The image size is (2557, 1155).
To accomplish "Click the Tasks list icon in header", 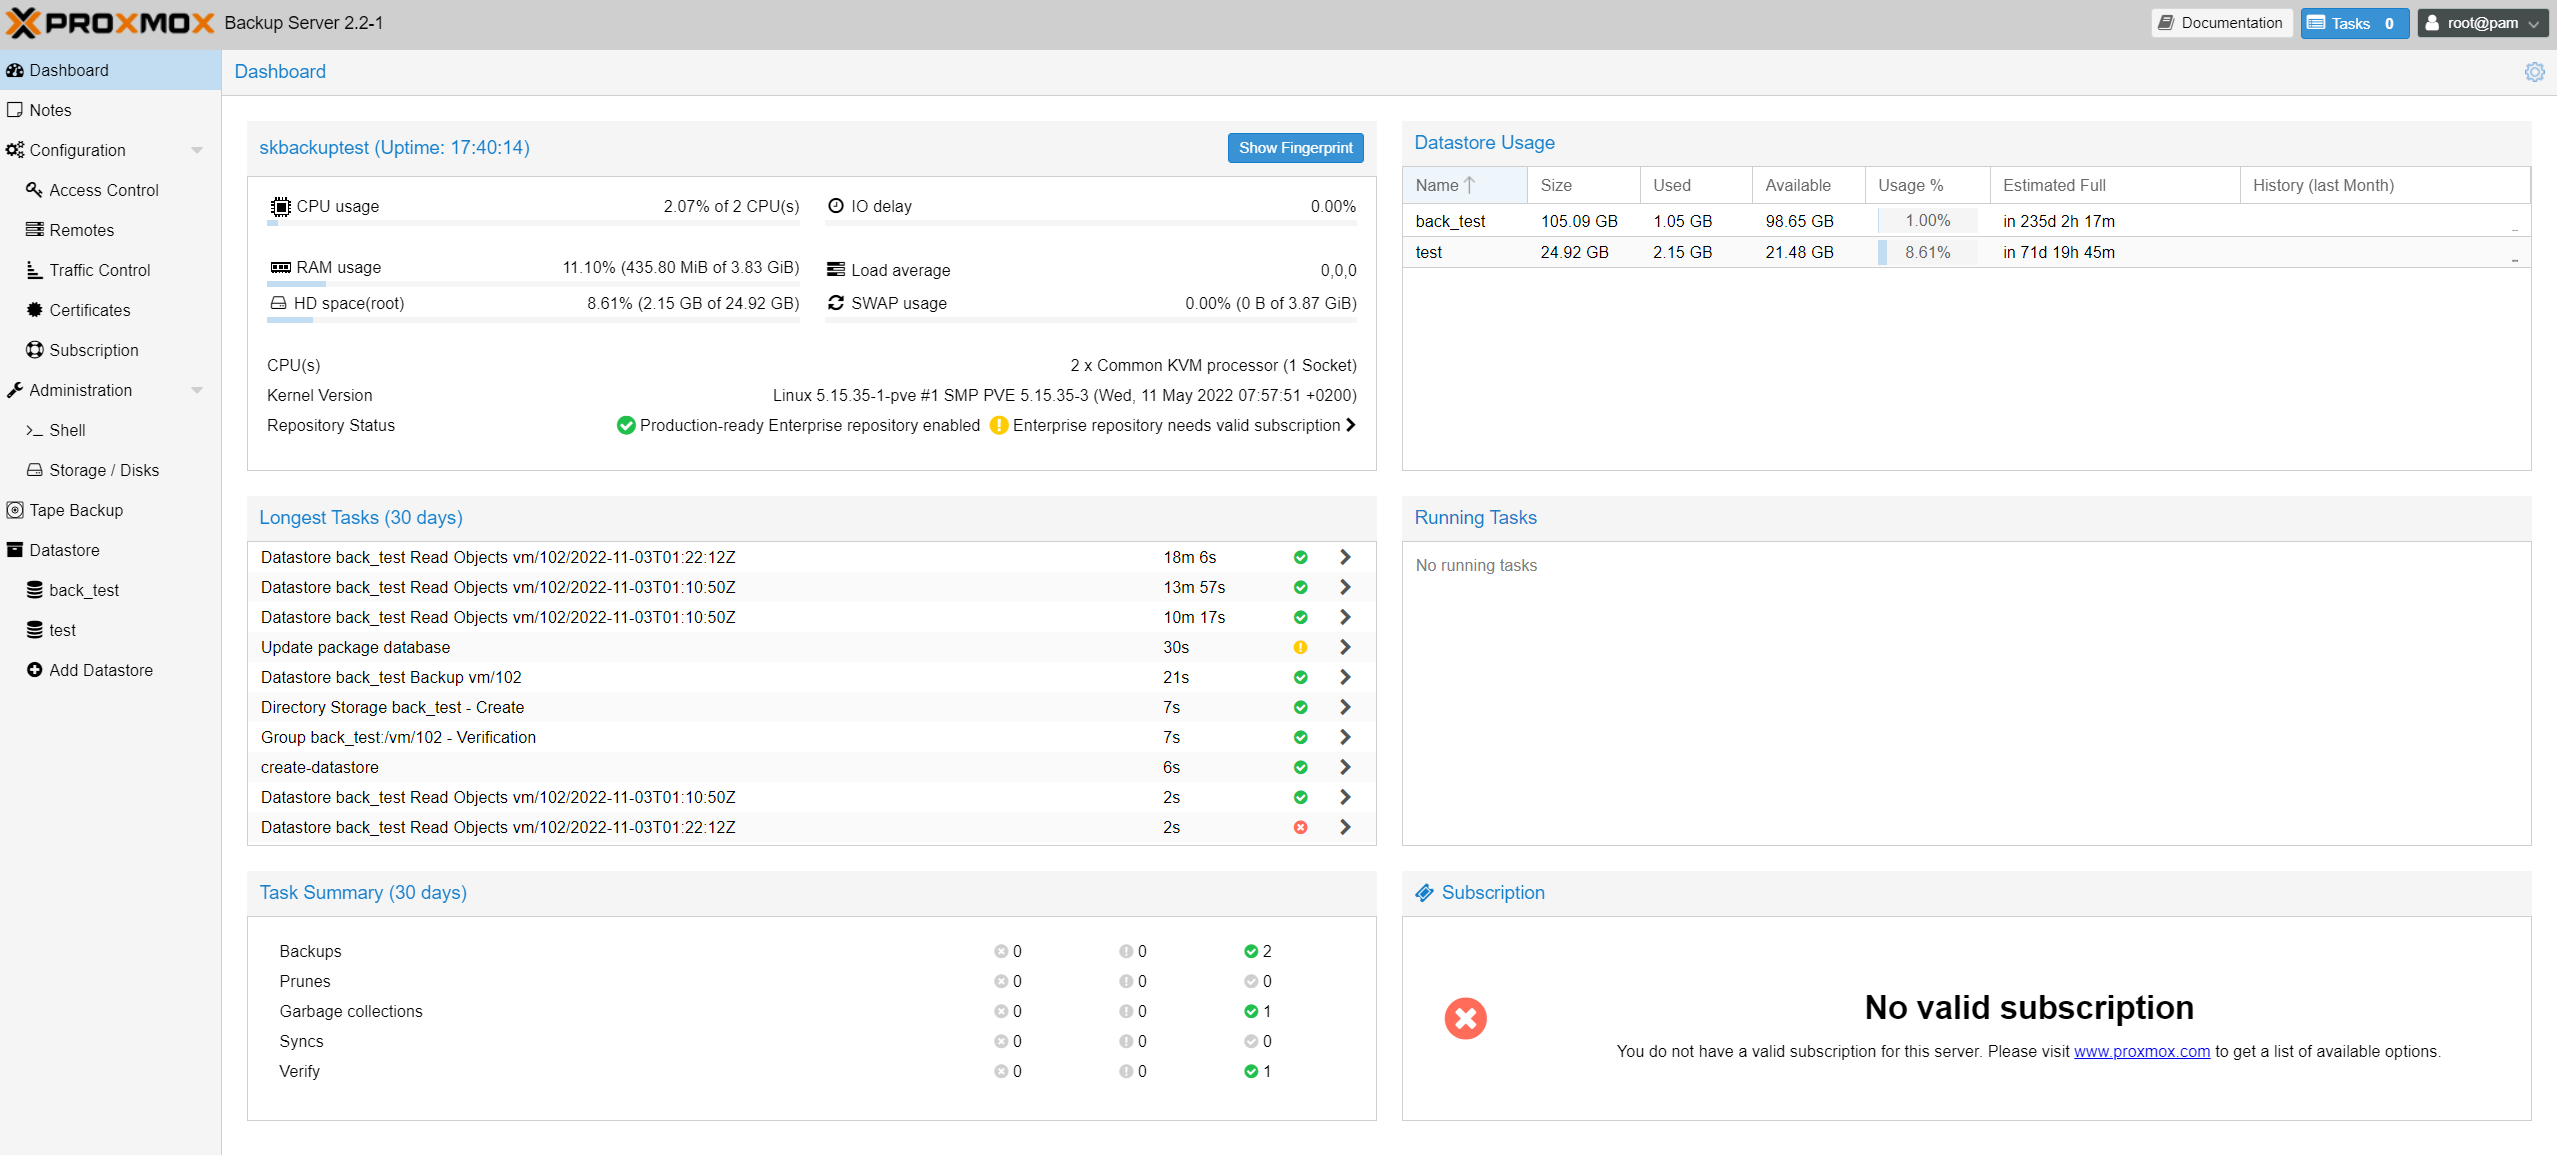I will pyautogui.click(x=2316, y=23).
